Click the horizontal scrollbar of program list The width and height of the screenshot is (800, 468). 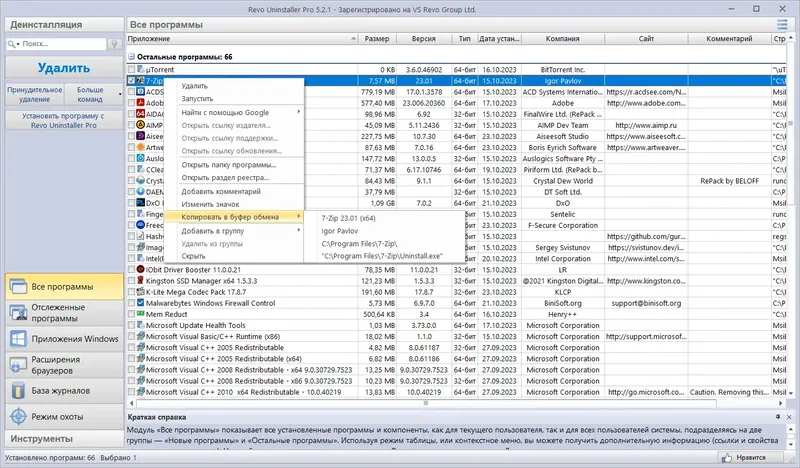pos(426,403)
